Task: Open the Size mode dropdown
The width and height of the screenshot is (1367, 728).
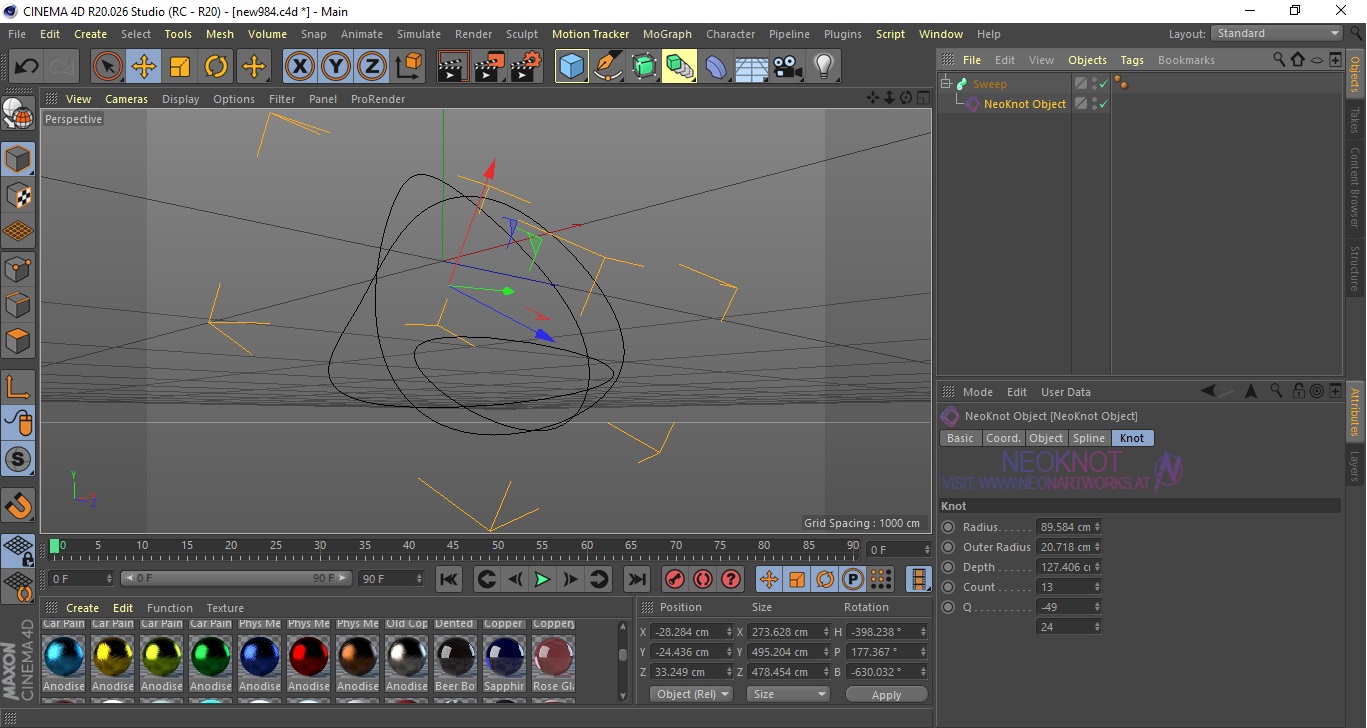Action: [x=789, y=694]
